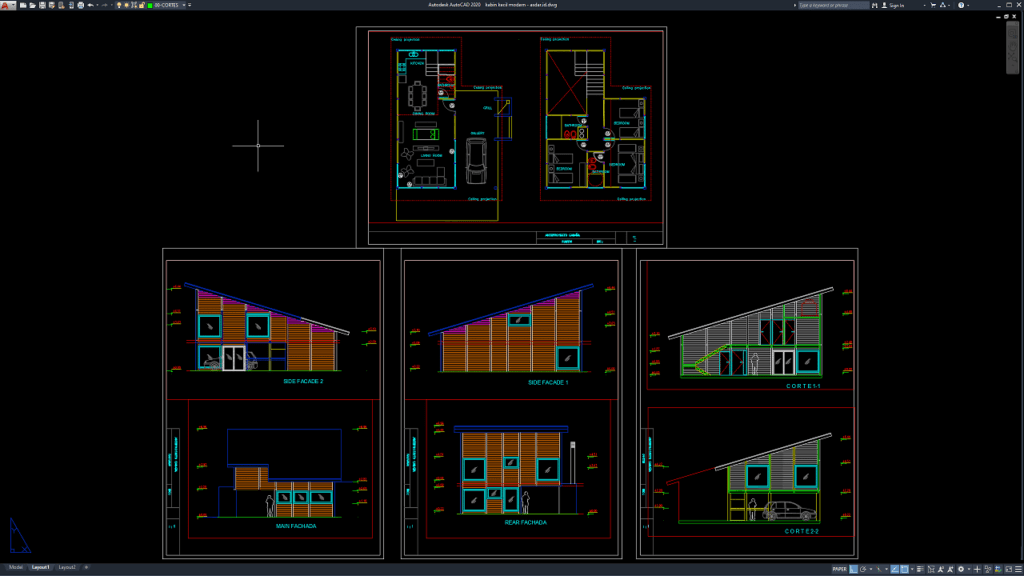The height and width of the screenshot is (576, 1024).
Task: Click the search binoculars icon in InfoCenter
Action: click(x=875, y=6)
